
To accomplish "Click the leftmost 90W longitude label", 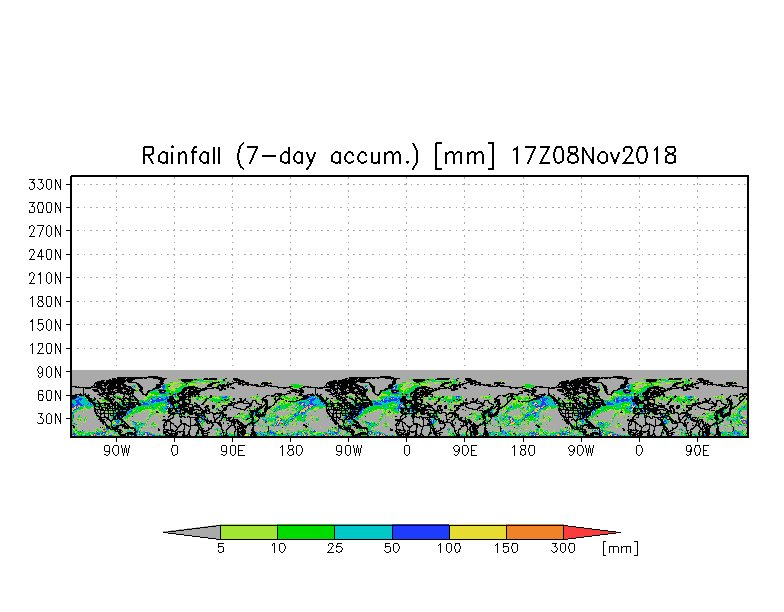I will click(x=116, y=451).
